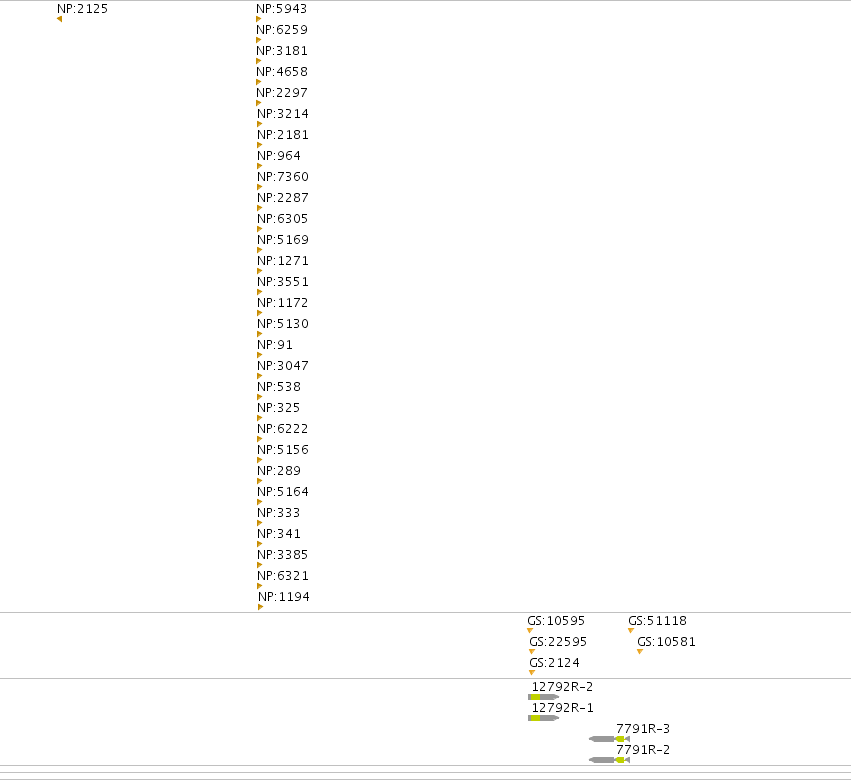
Task: Click the gene glyph under 12792R-2
Action: pyautogui.click(x=543, y=697)
